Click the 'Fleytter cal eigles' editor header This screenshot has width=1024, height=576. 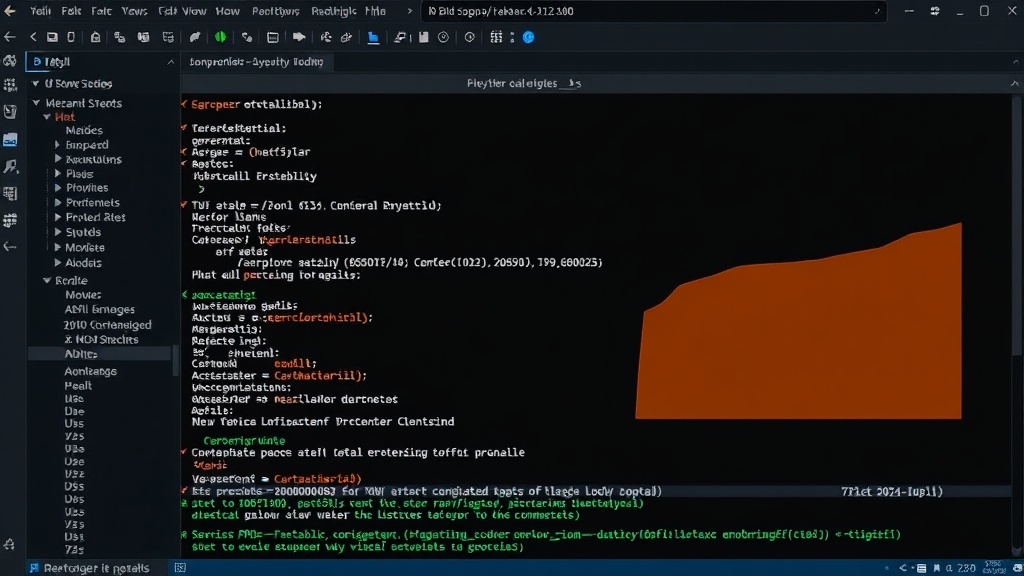[x=523, y=84]
